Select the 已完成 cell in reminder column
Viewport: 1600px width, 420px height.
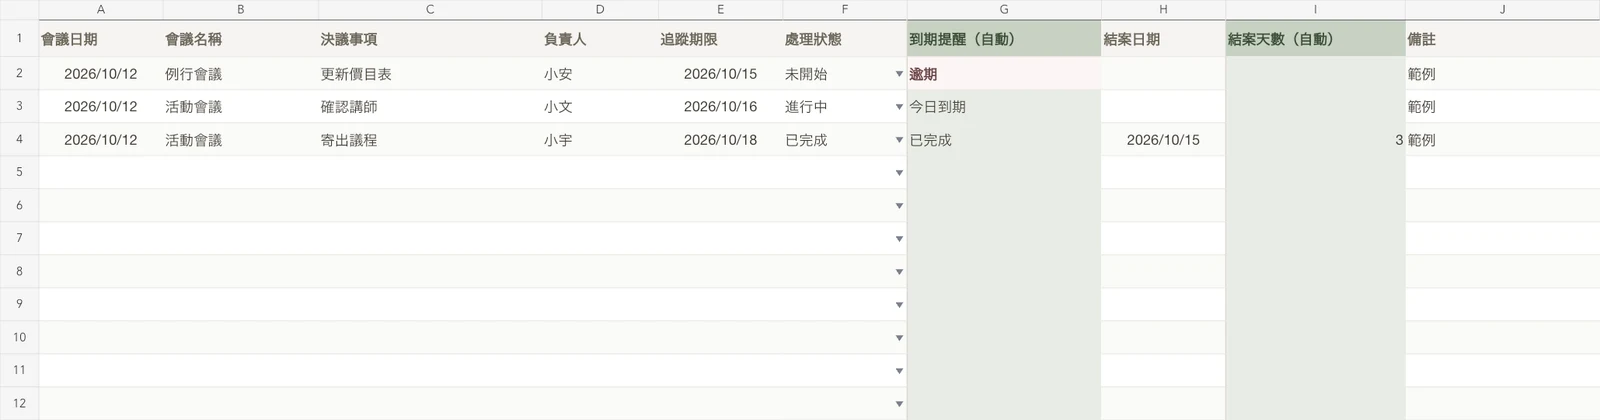tap(1004, 140)
